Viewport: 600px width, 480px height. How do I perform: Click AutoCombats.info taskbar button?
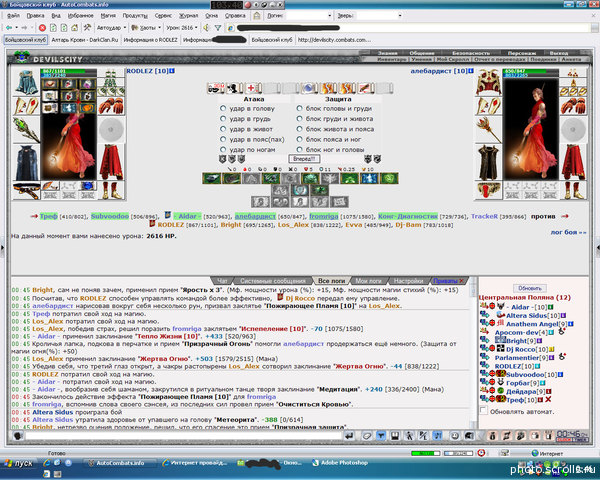(x=120, y=463)
